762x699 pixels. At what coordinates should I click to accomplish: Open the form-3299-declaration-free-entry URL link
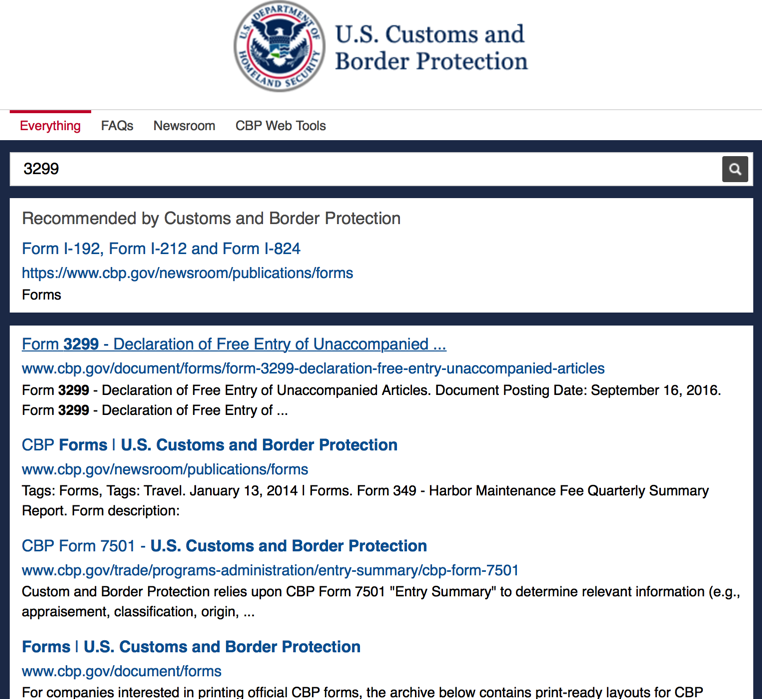click(x=313, y=368)
